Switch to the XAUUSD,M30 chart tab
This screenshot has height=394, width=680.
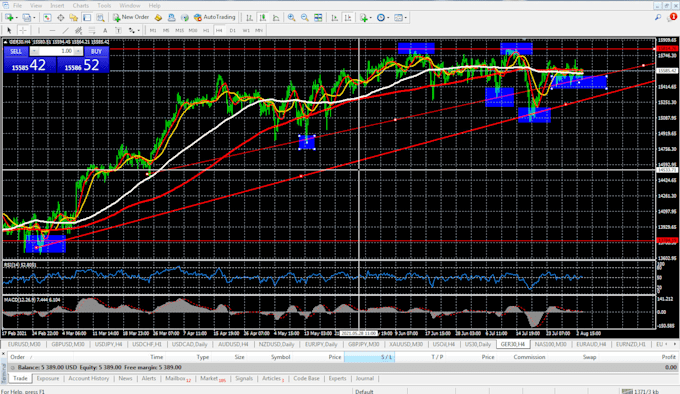click(x=405, y=344)
